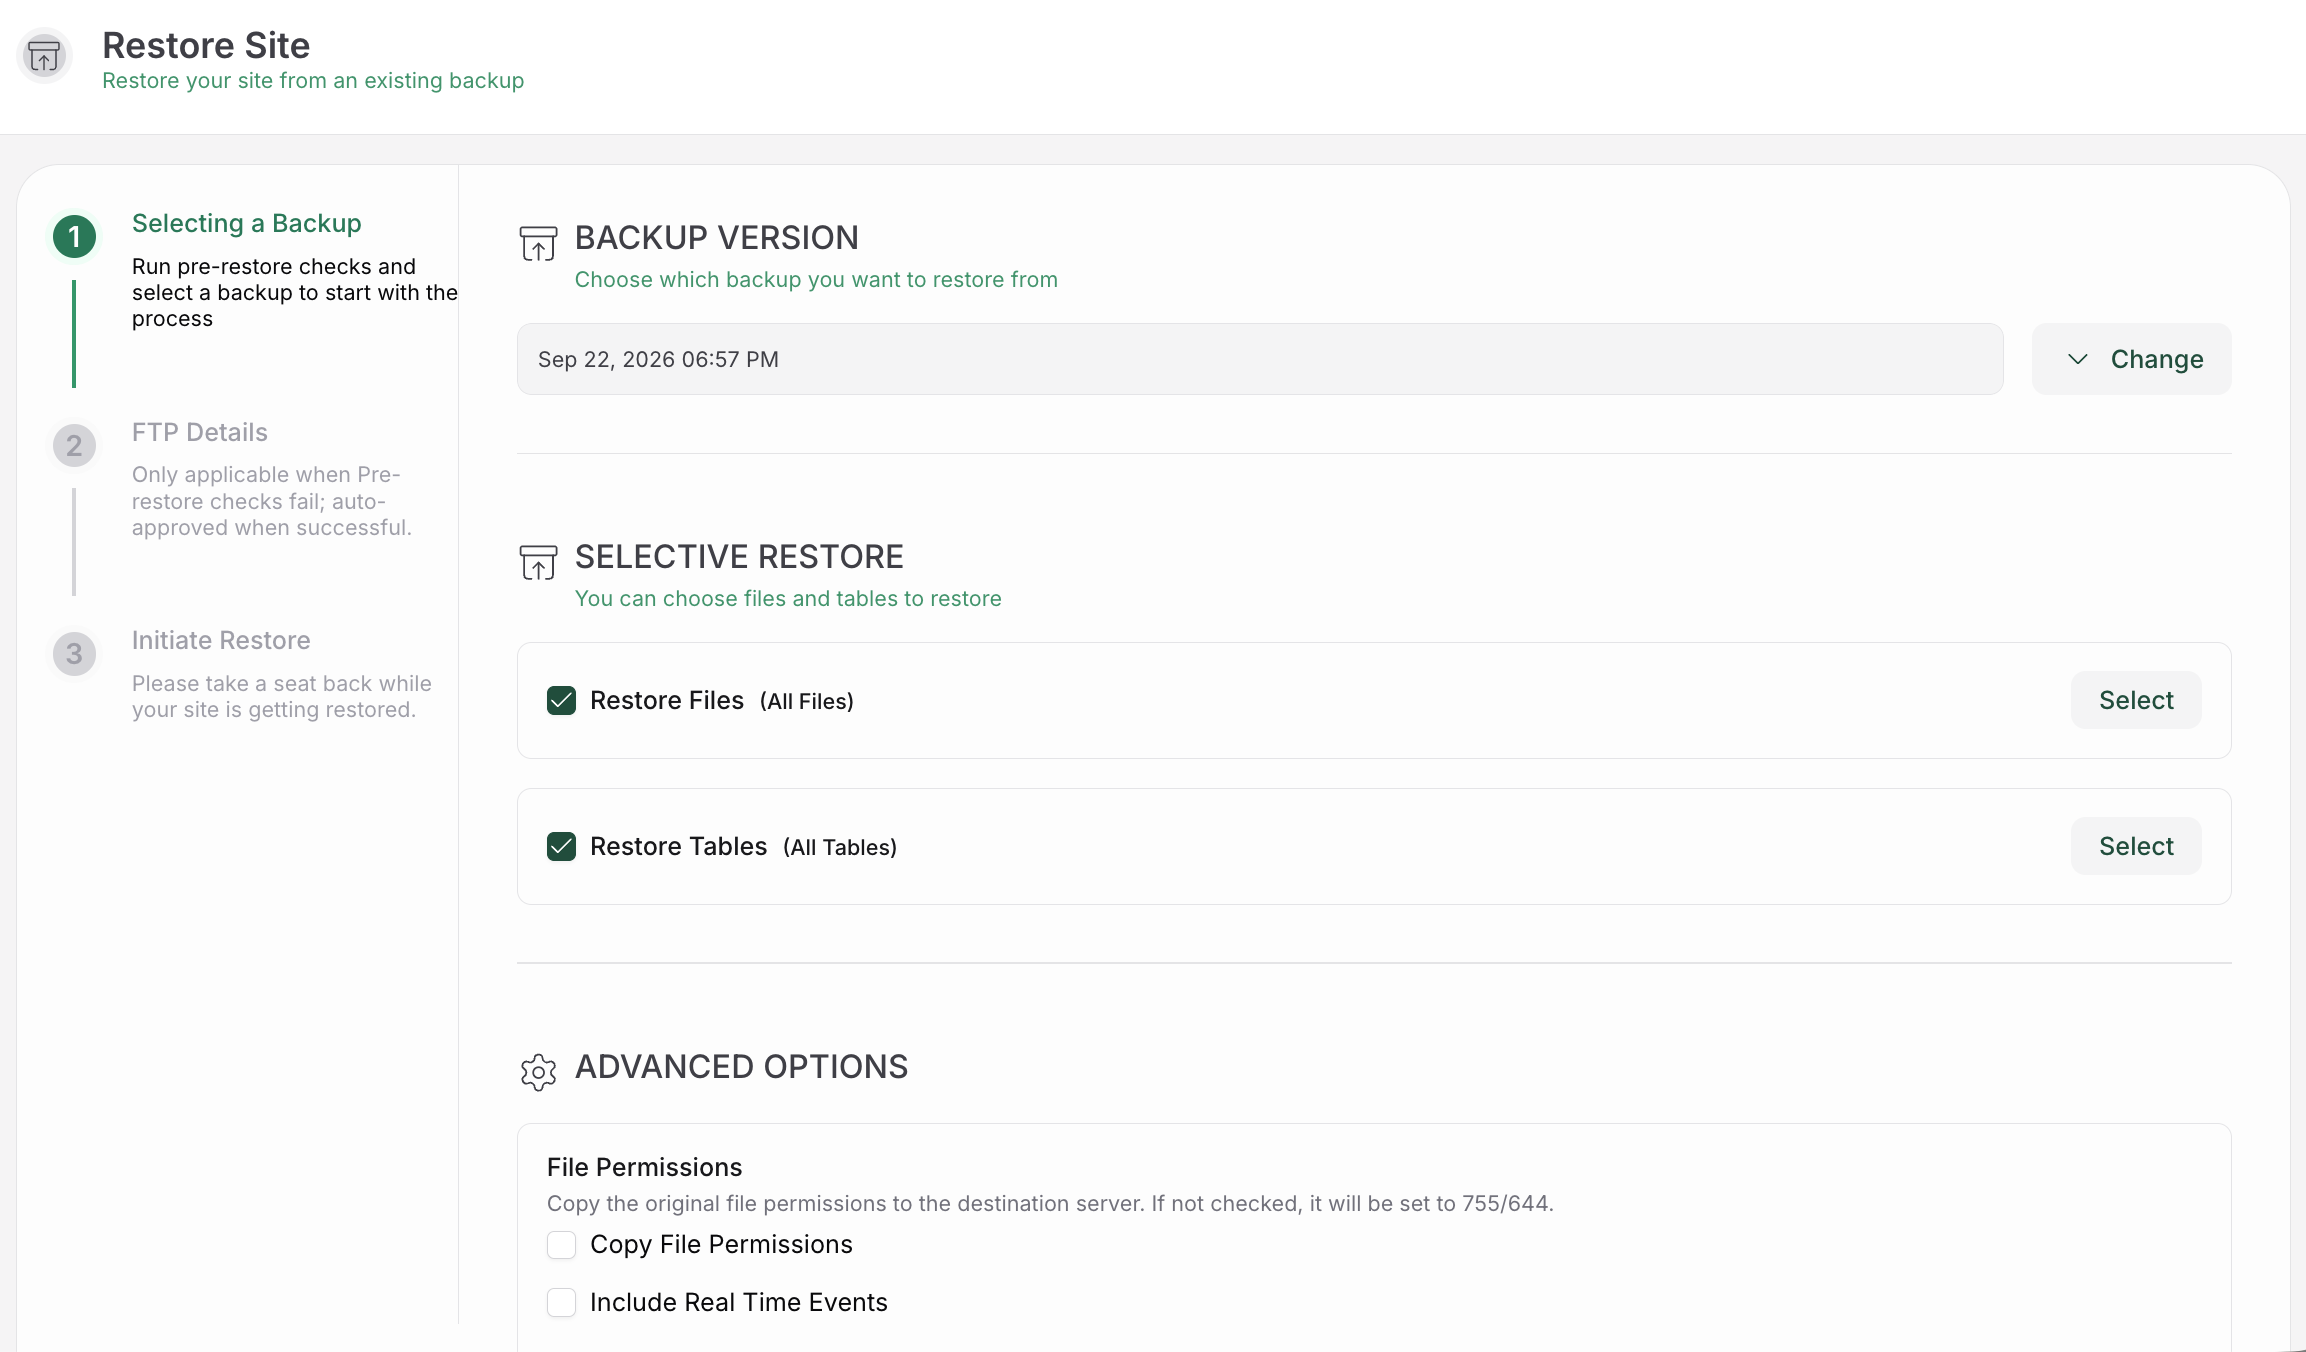Click 'Choose which backup you want to restore from'
Image resolution: width=2306 pixels, height=1352 pixels.
[816, 280]
